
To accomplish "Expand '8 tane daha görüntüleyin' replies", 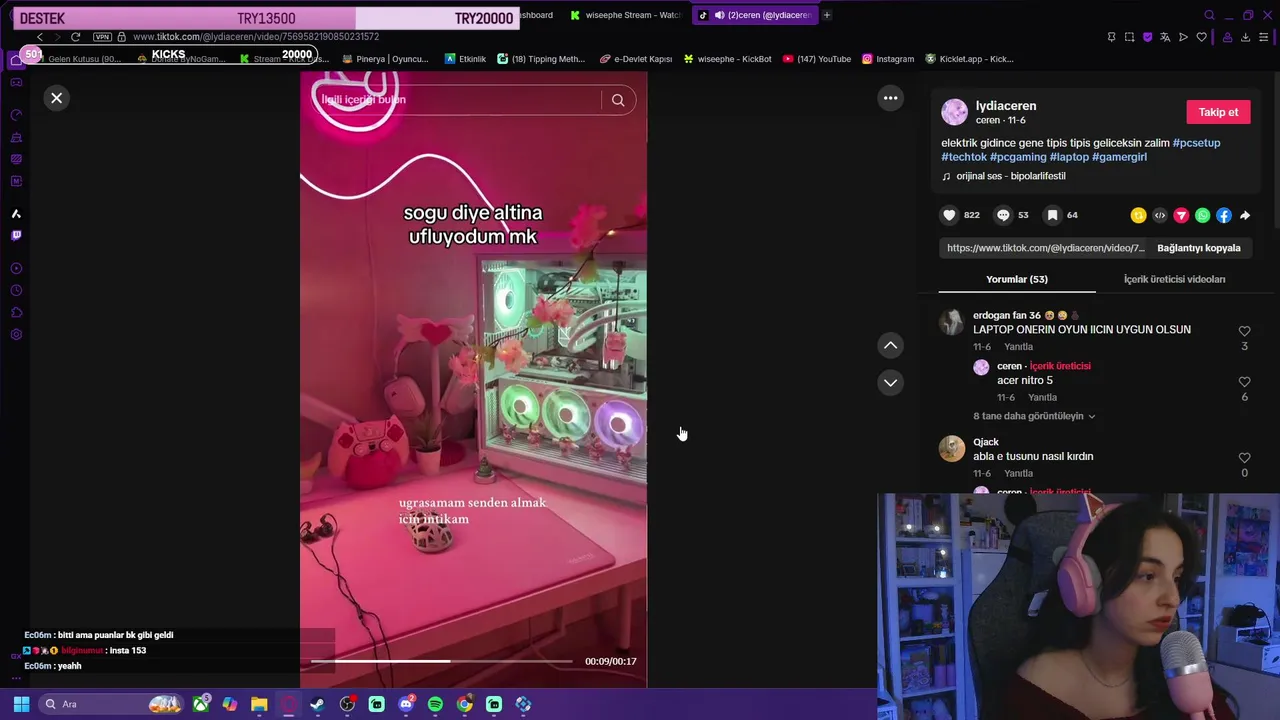I will point(1034,416).
